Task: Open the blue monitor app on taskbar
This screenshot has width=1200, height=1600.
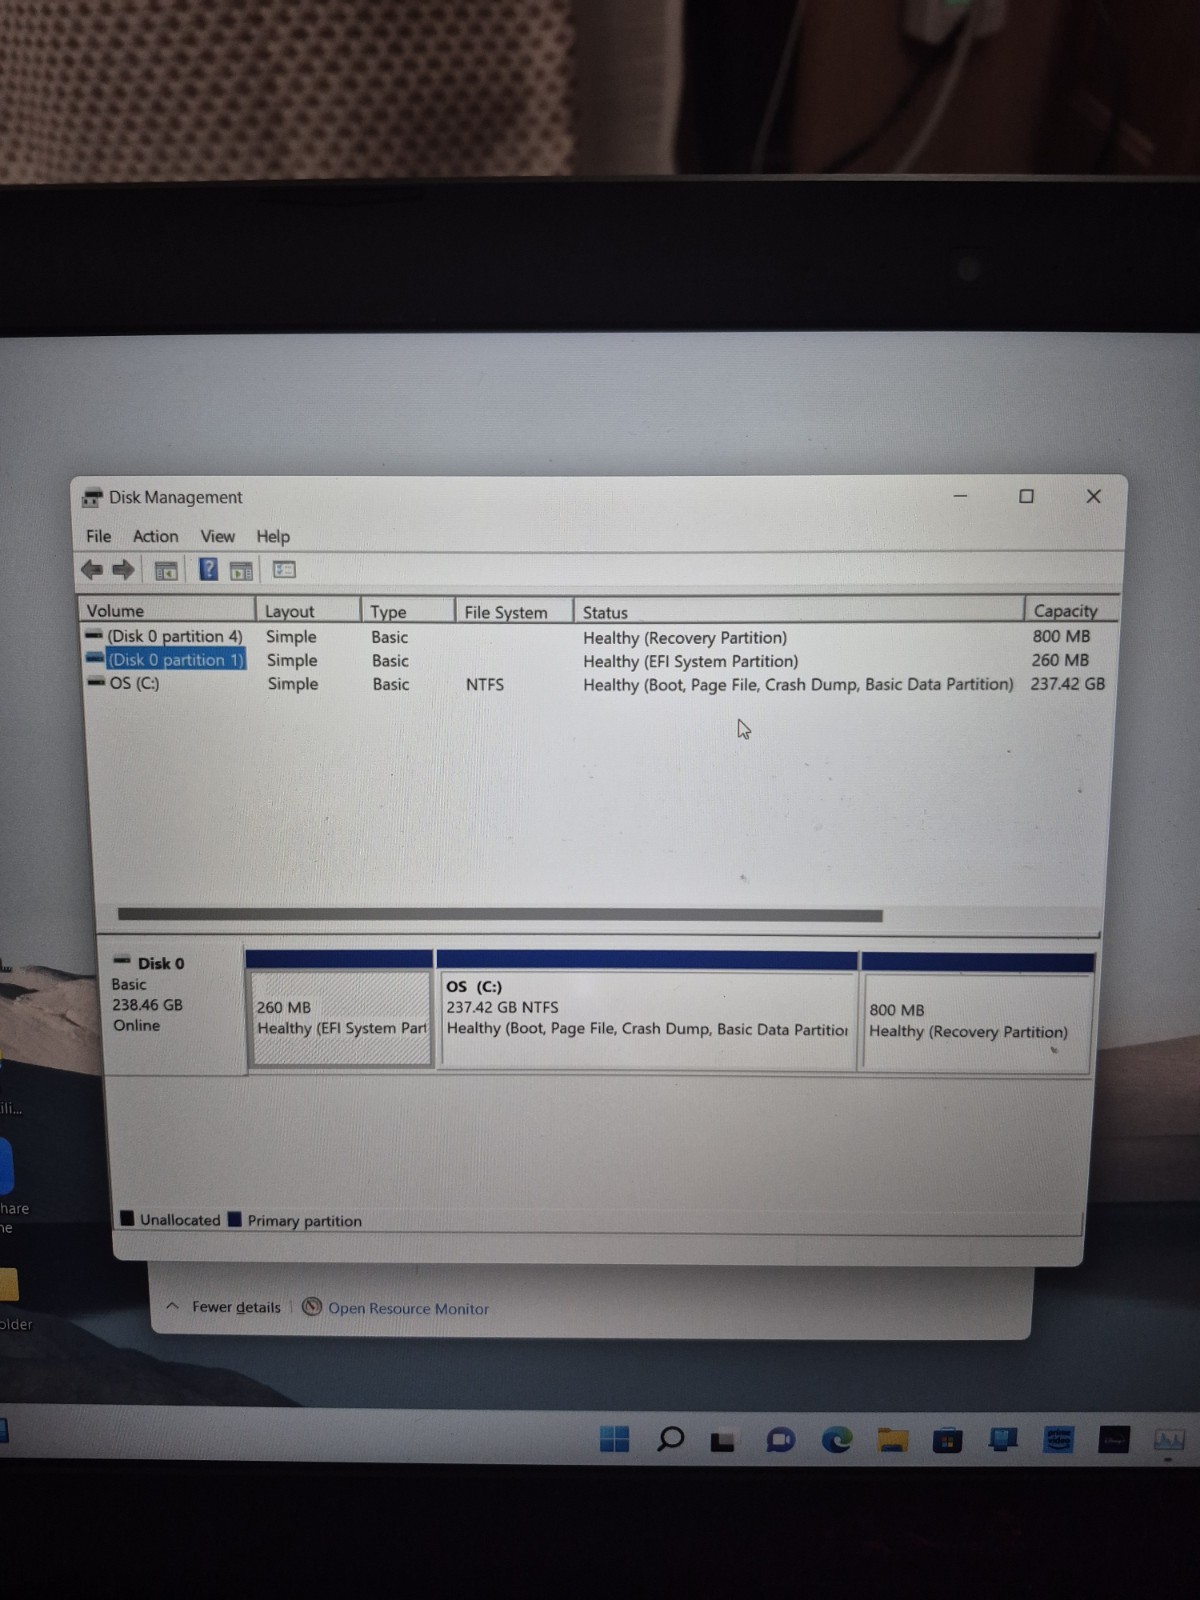Action: click(x=1003, y=1439)
